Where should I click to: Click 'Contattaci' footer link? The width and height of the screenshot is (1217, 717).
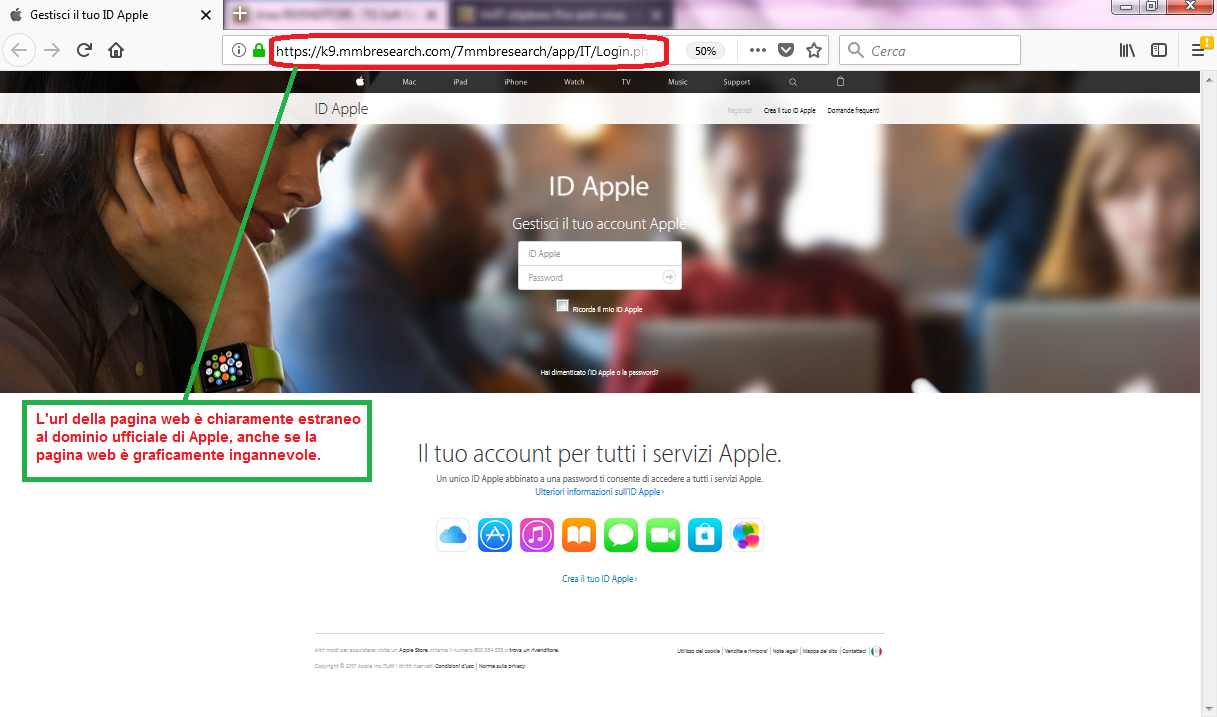point(854,651)
